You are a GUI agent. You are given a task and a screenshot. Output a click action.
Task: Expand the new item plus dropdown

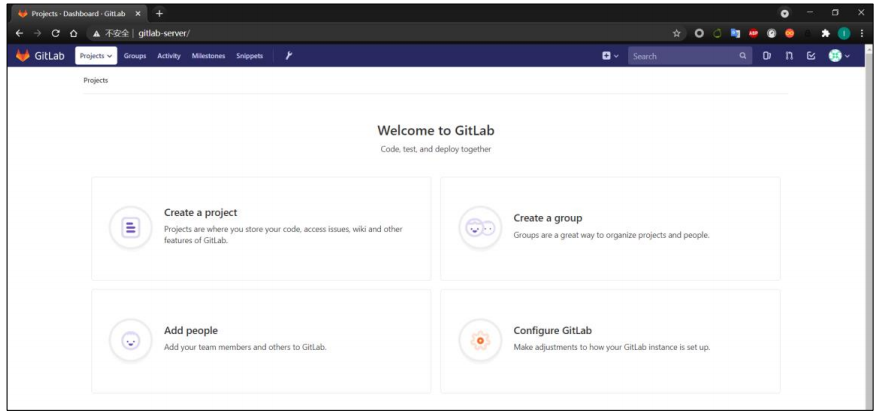[x=610, y=56]
